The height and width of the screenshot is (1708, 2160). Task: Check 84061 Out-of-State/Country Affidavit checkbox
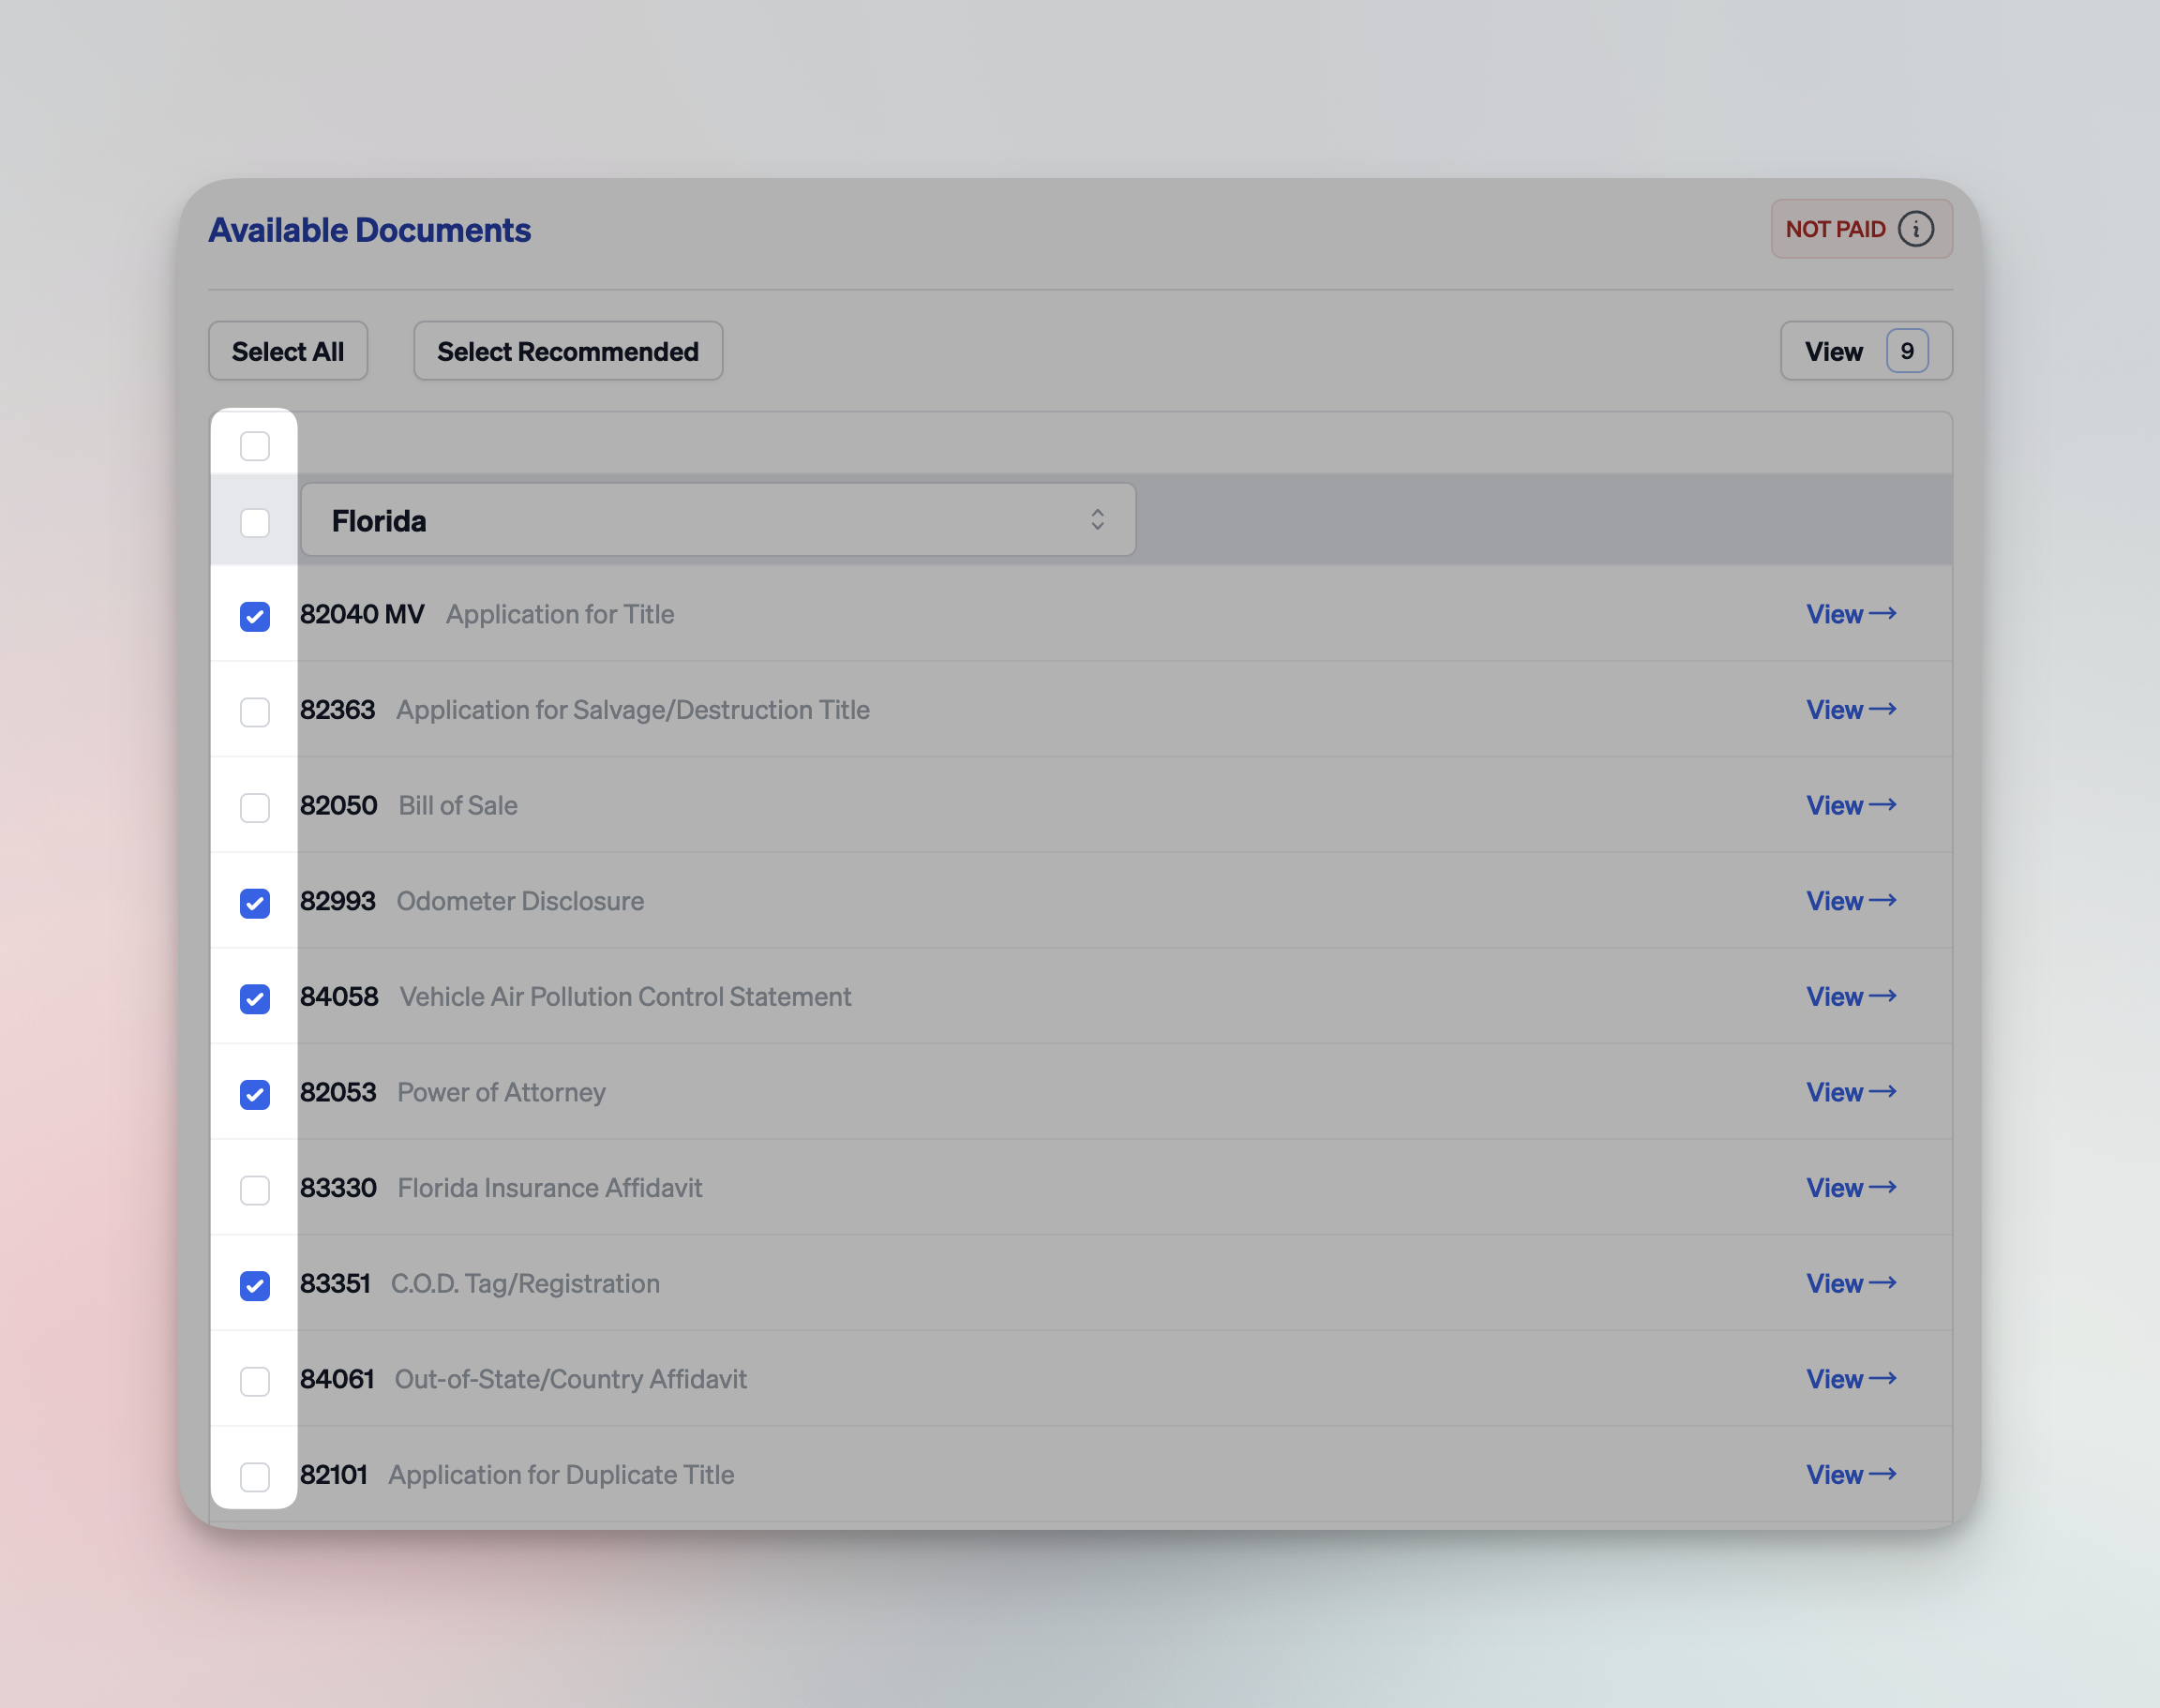pos(255,1381)
